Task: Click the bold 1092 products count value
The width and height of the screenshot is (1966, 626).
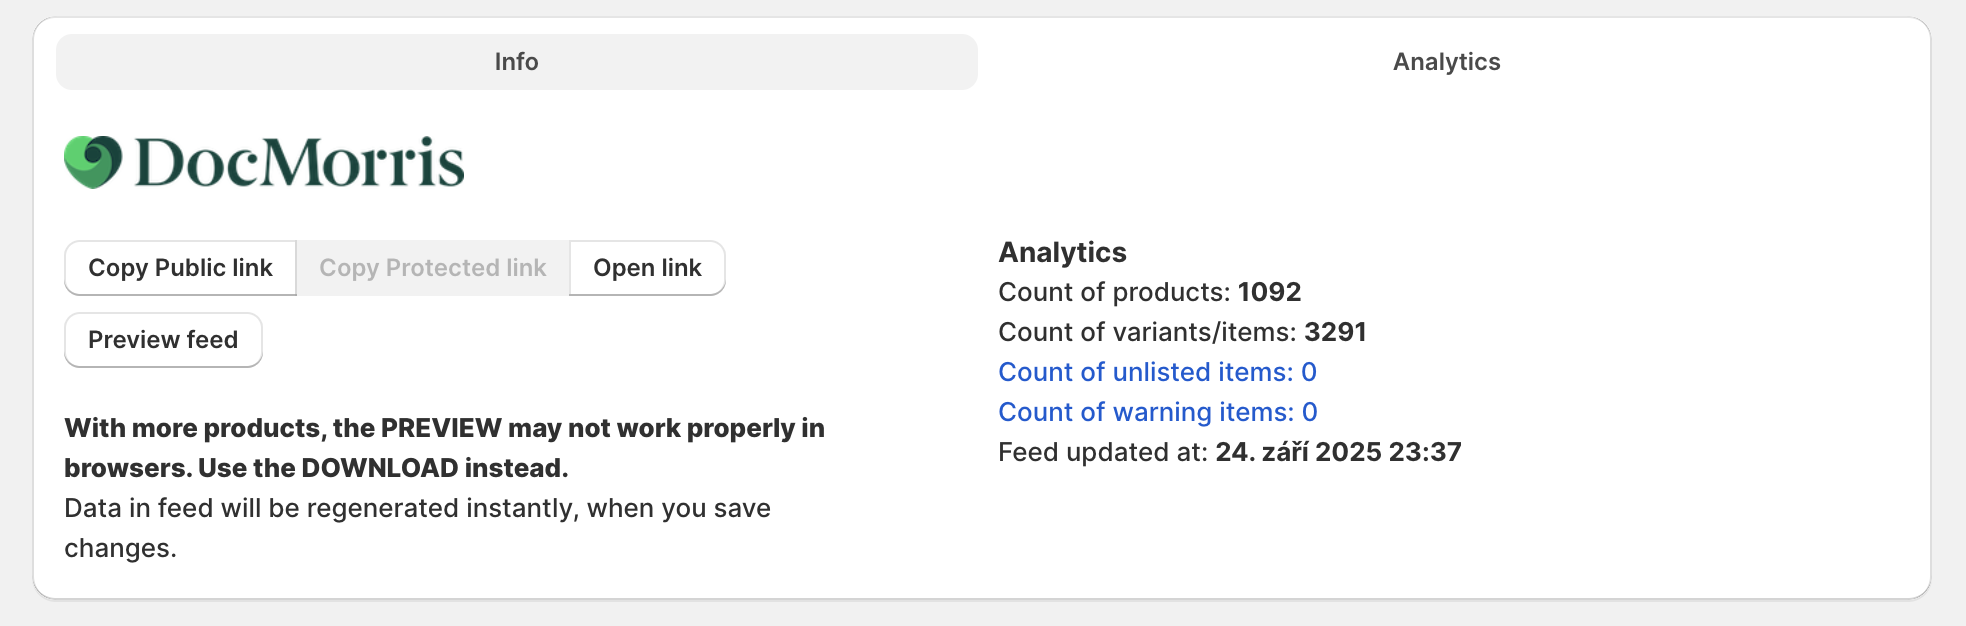Action: click(1269, 292)
